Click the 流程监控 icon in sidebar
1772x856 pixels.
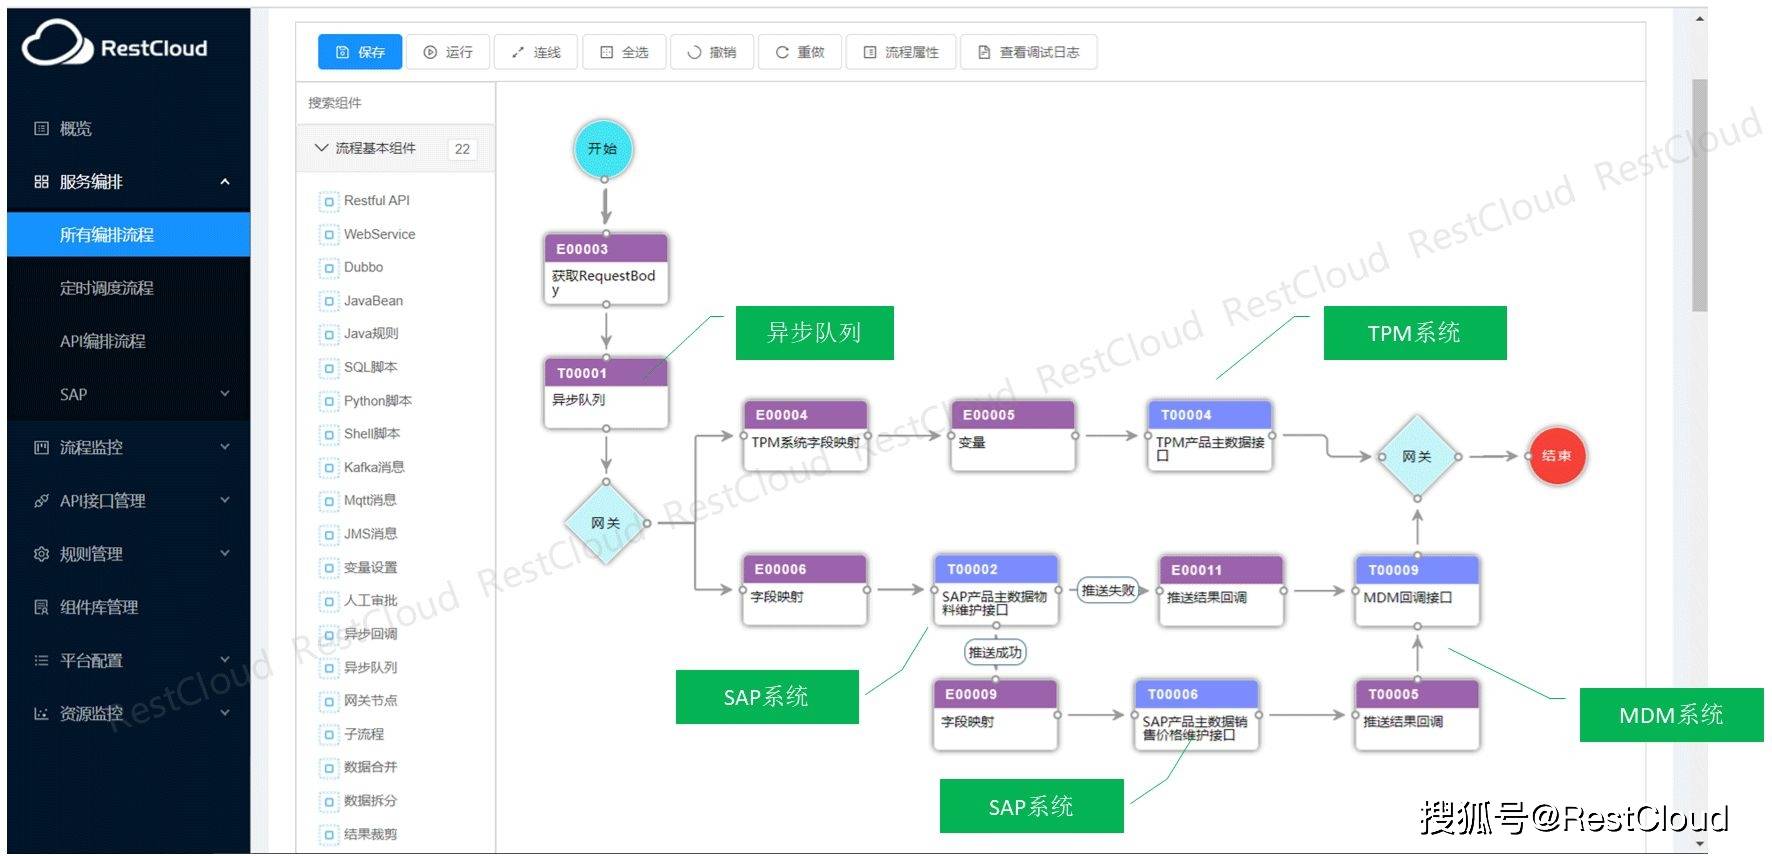pyautogui.click(x=41, y=447)
